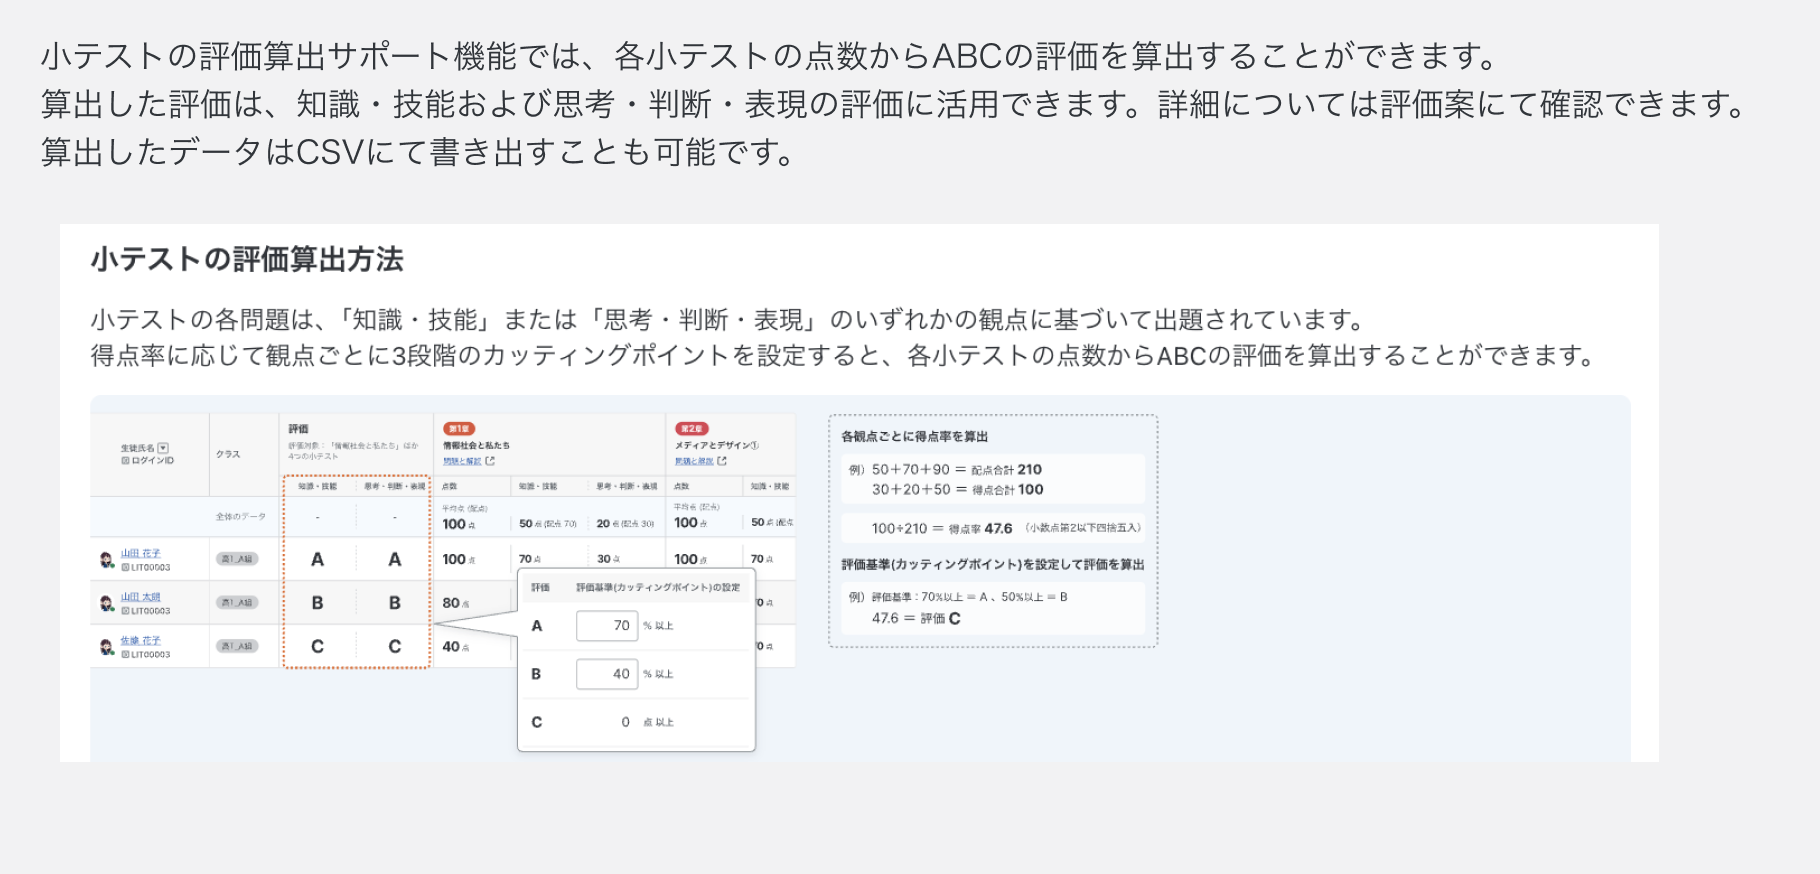Click the grade C value 0 点以上
The image size is (1820, 874).
click(647, 722)
